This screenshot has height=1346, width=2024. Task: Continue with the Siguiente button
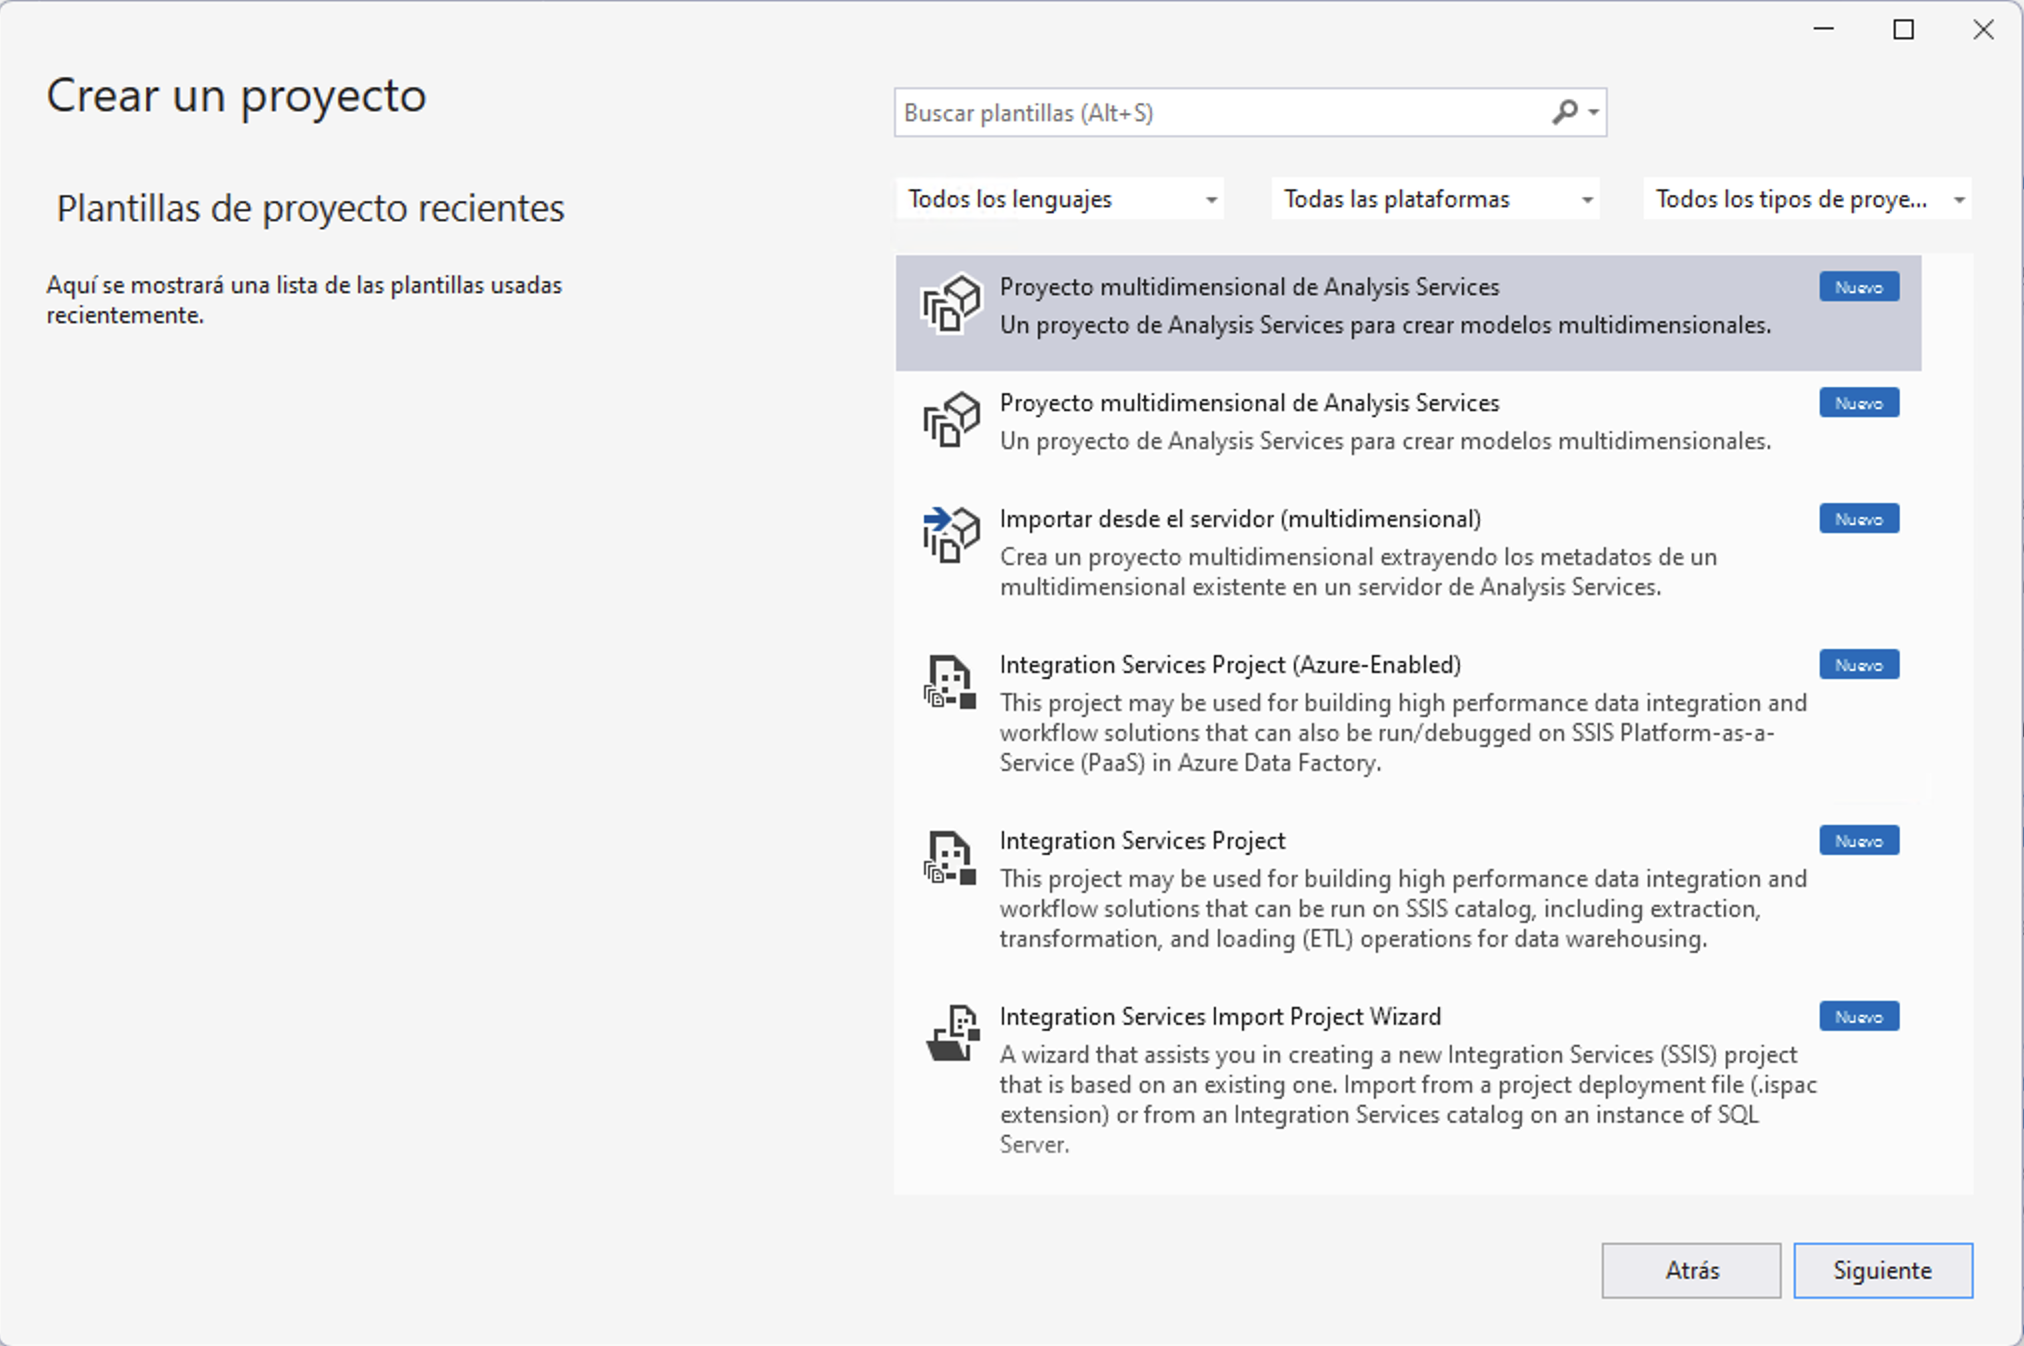tap(1883, 1270)
